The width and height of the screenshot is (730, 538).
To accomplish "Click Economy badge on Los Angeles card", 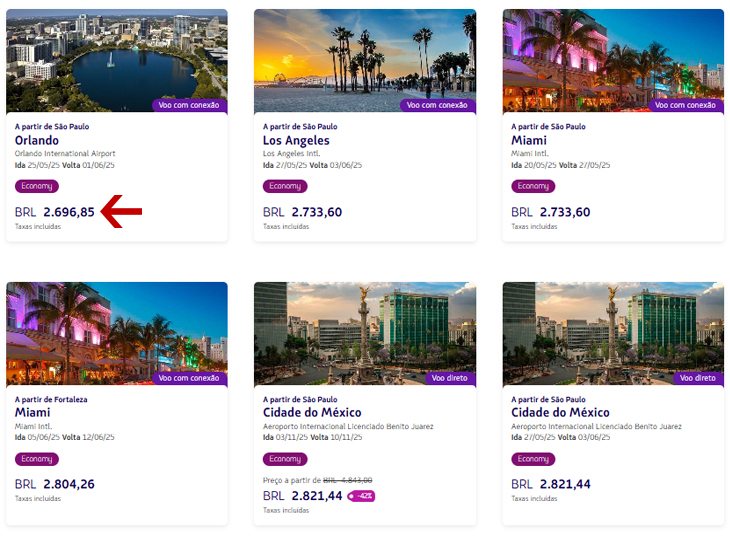I will pyautogui.click(x=285, y=186).
